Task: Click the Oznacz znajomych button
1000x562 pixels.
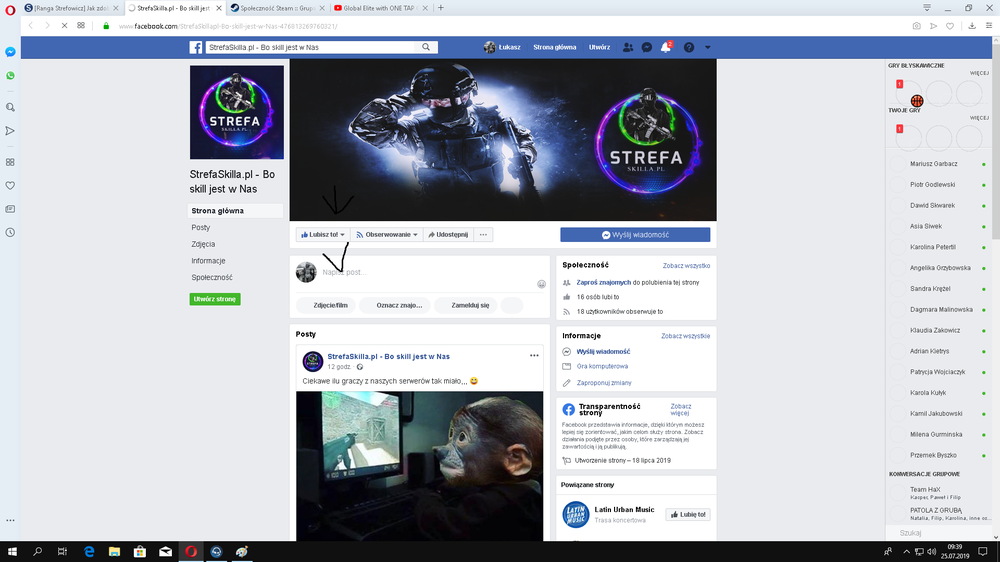Action: coord(395,305)
